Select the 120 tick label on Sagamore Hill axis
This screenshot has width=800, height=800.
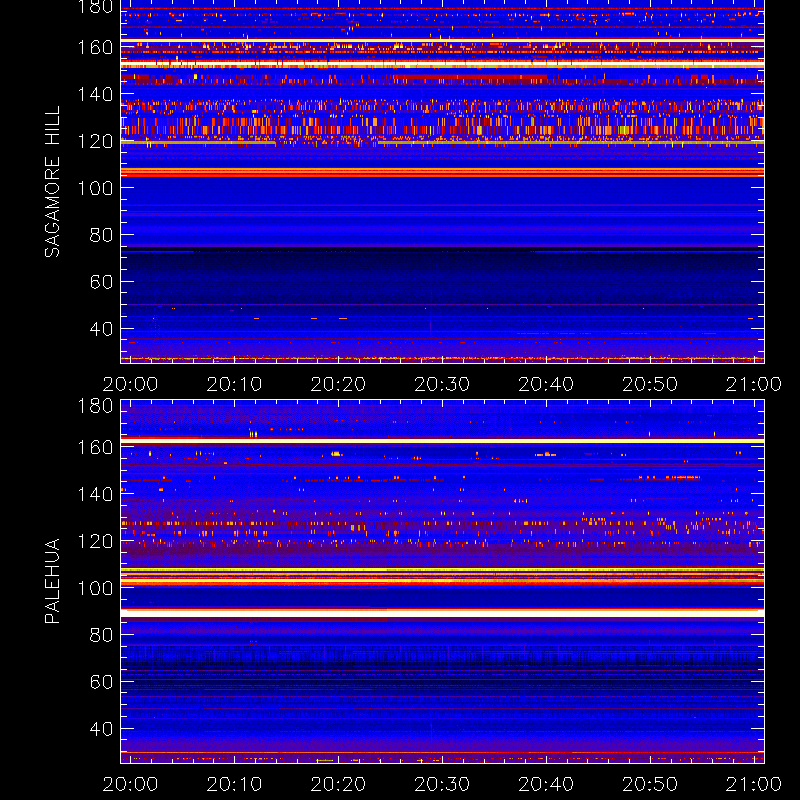click(x=95, y=141)
